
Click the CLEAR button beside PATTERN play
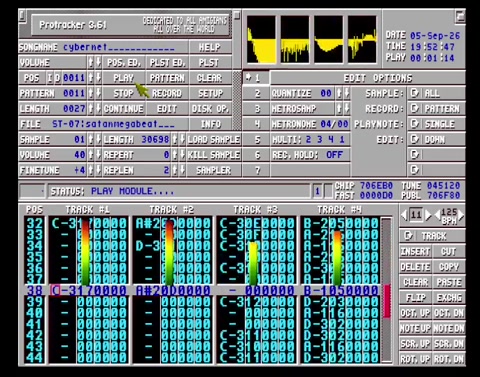coord(210,78)
